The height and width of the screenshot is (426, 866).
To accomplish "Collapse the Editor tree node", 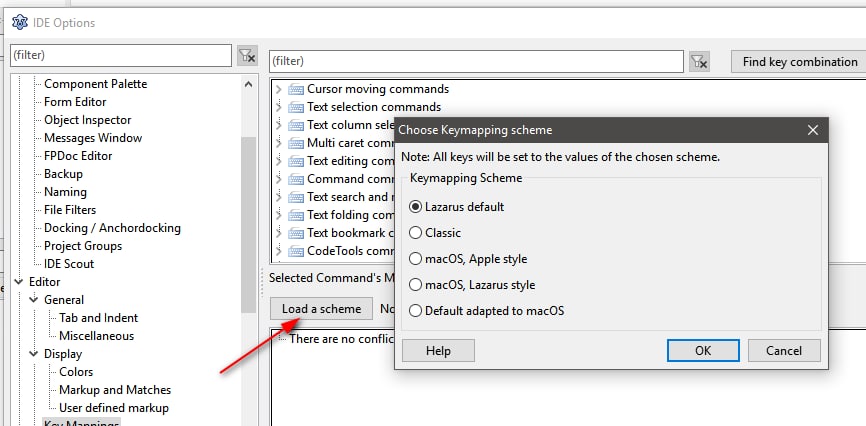I will click(x=19, y=282).
